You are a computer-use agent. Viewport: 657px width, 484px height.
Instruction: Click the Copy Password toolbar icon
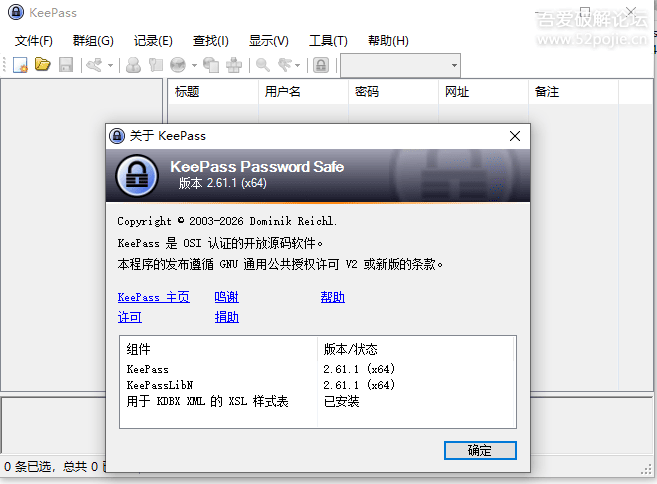(x=155, y=65)
